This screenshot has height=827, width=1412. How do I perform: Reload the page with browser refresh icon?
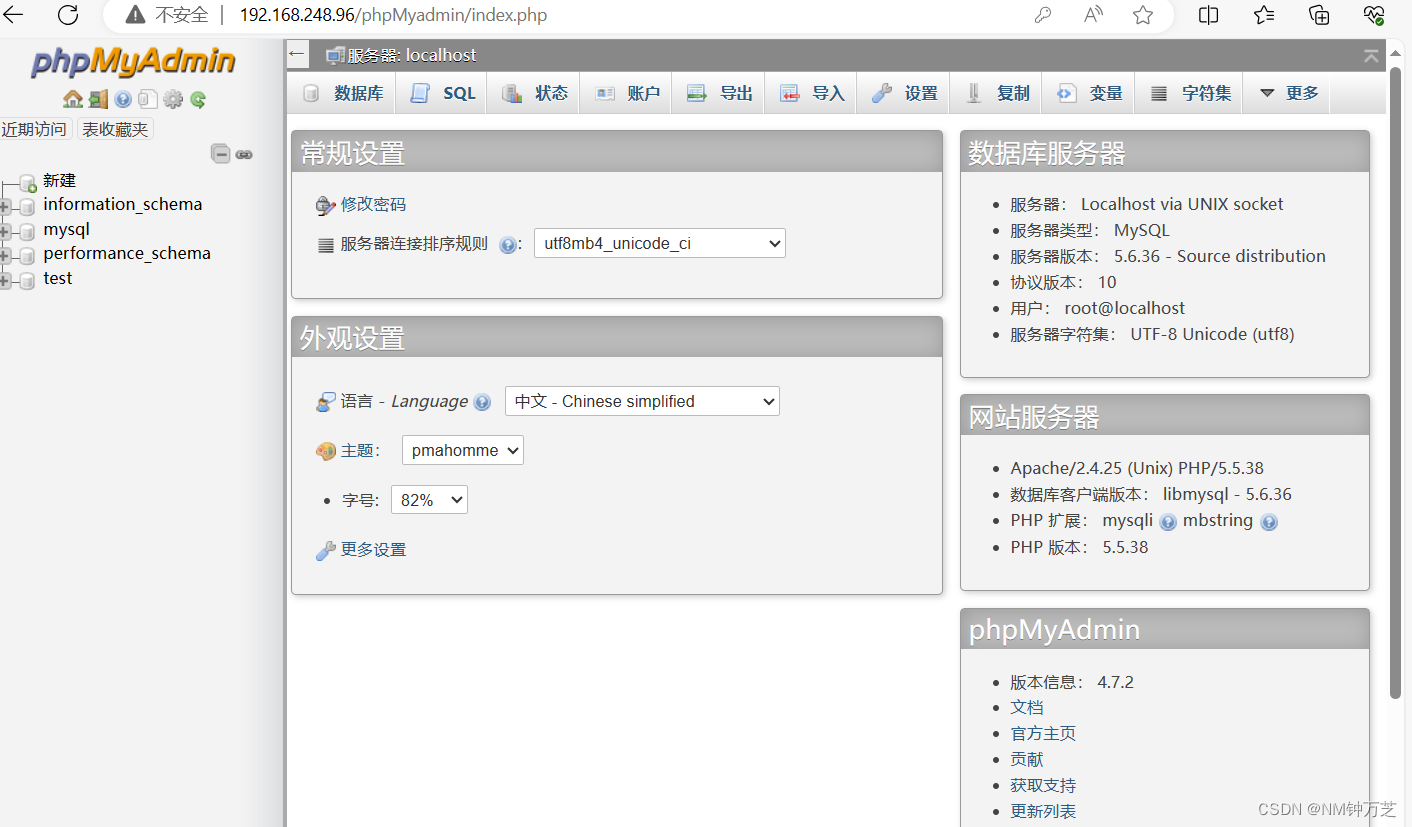coord(67,15)
